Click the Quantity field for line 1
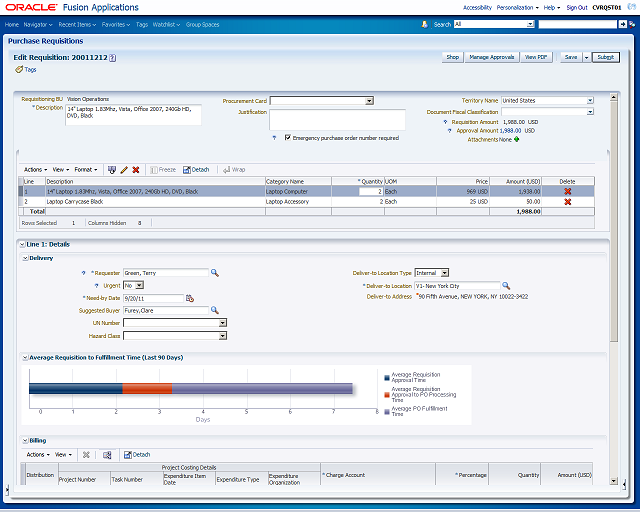Screen dimensions: 640x512 [x=371, y=191]
